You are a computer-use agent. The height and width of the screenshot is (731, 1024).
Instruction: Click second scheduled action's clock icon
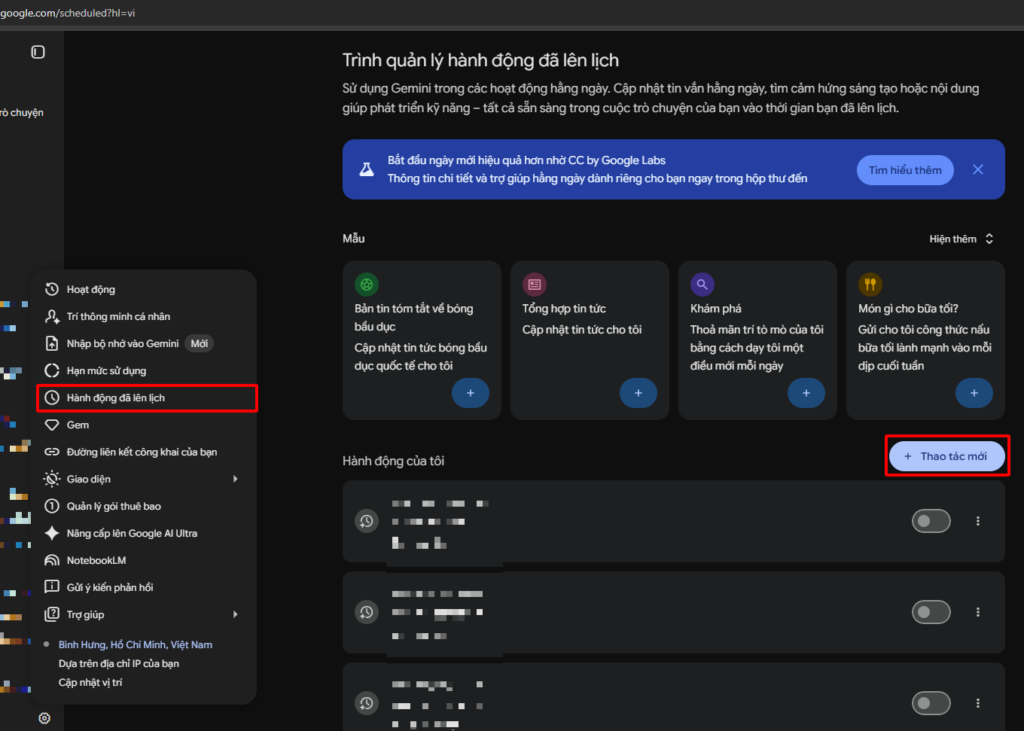(366, 612)
